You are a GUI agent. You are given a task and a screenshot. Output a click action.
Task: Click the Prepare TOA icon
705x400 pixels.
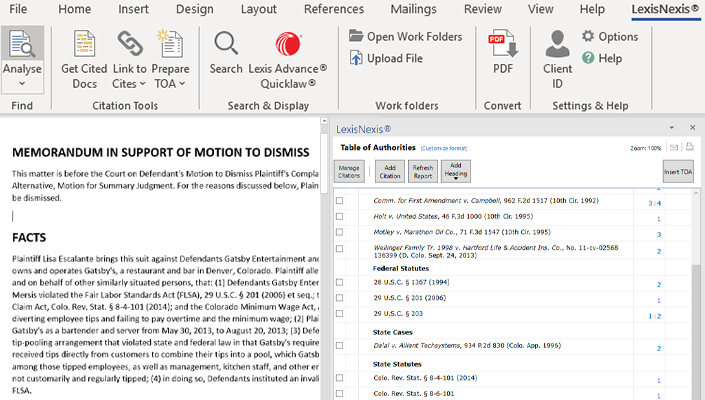click(170, 44)
